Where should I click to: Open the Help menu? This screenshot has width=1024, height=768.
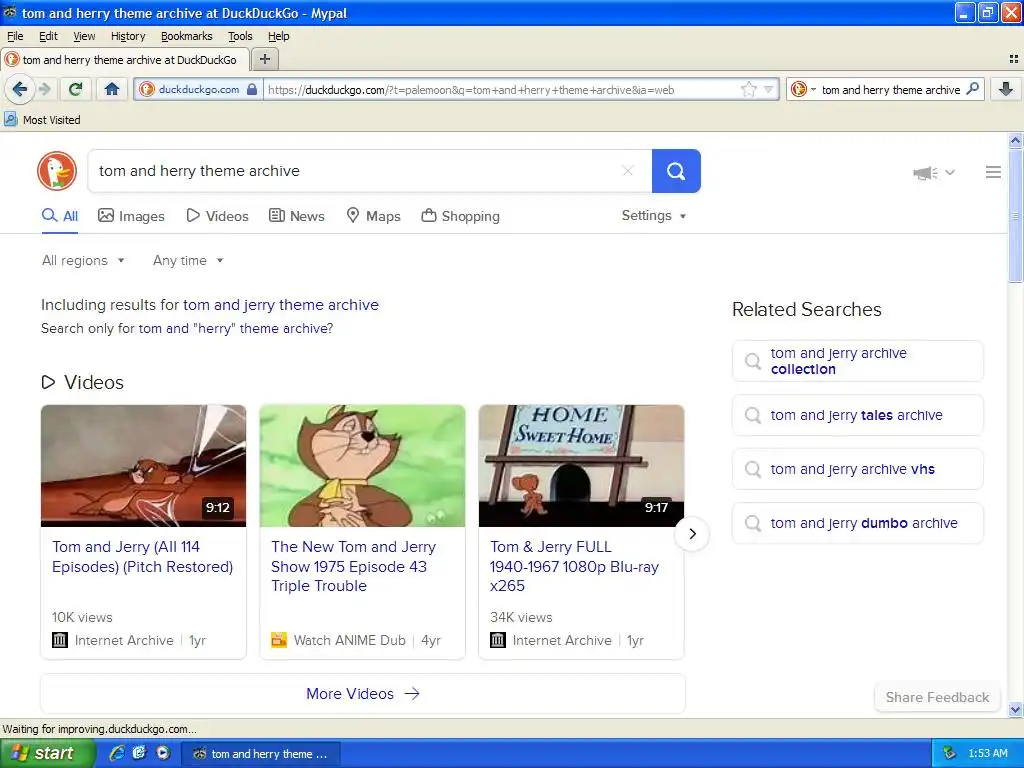click(x=279, y=36)
